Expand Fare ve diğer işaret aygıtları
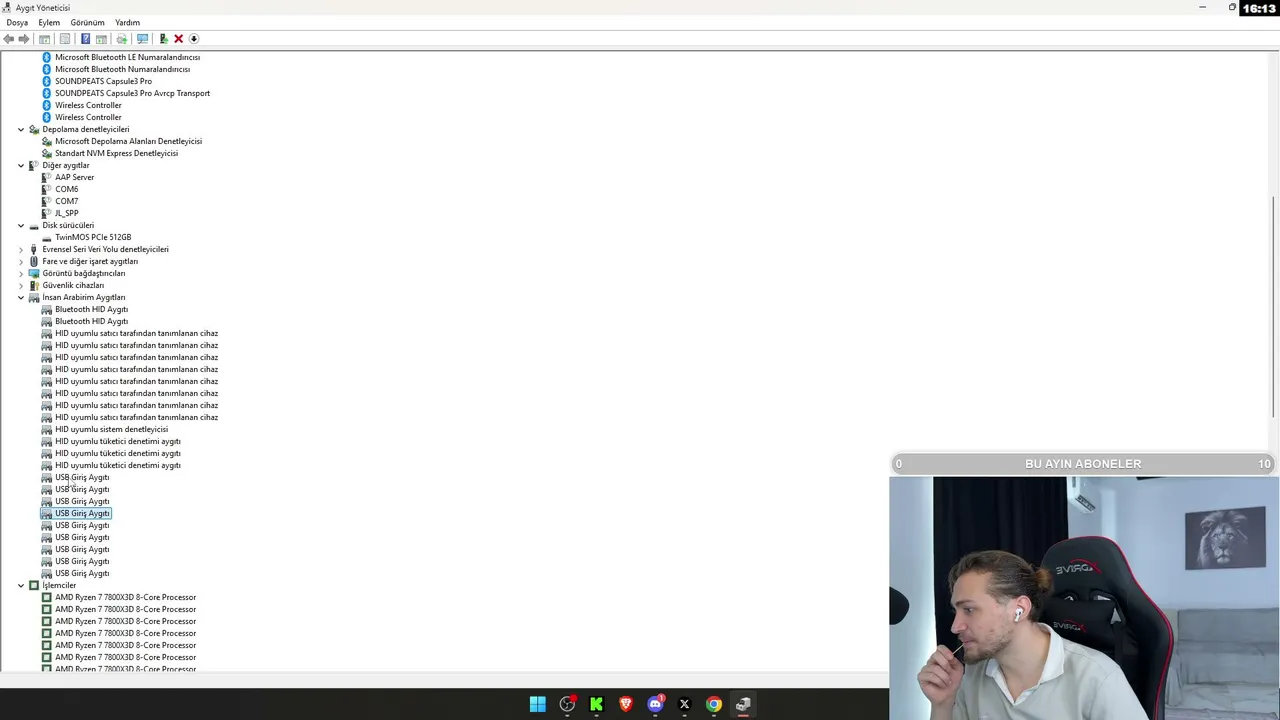 [21, 261]
